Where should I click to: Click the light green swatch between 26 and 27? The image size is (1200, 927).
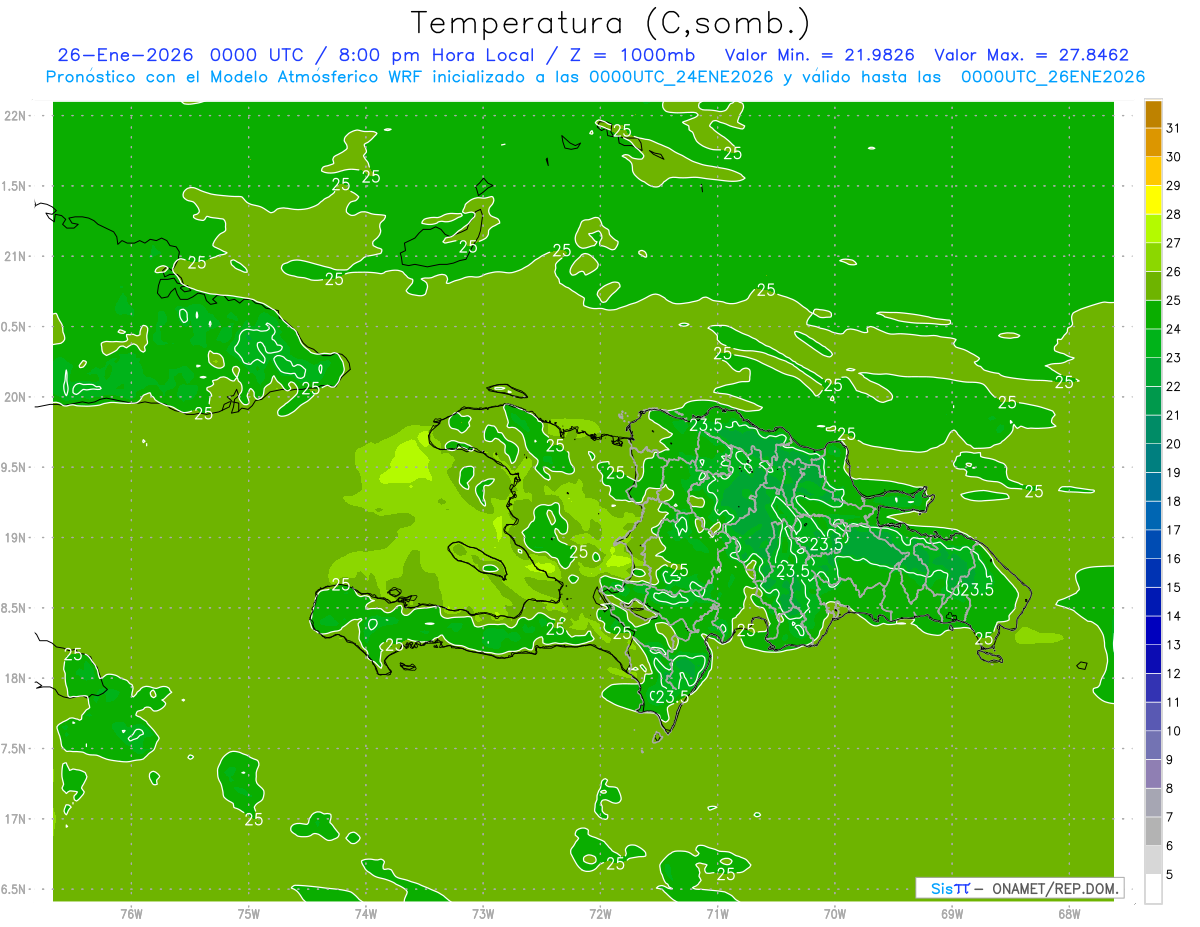pyautogui.click(x=1153, y=257)
